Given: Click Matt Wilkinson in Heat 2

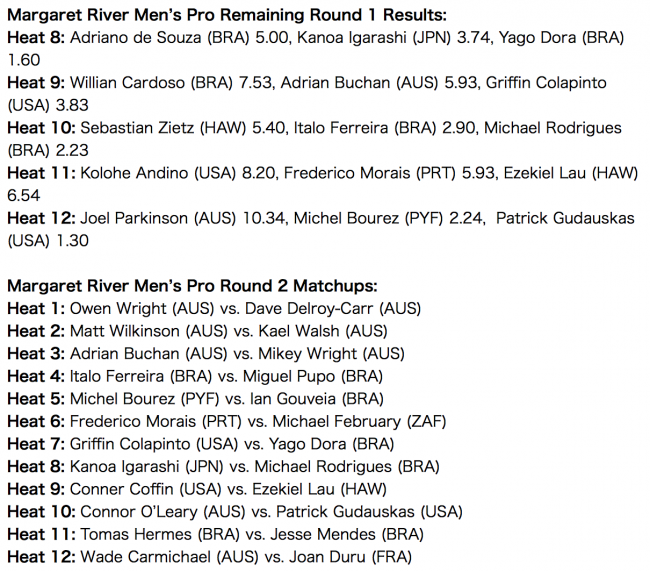Looking at the screenshot, I should [x=125, y=331].
